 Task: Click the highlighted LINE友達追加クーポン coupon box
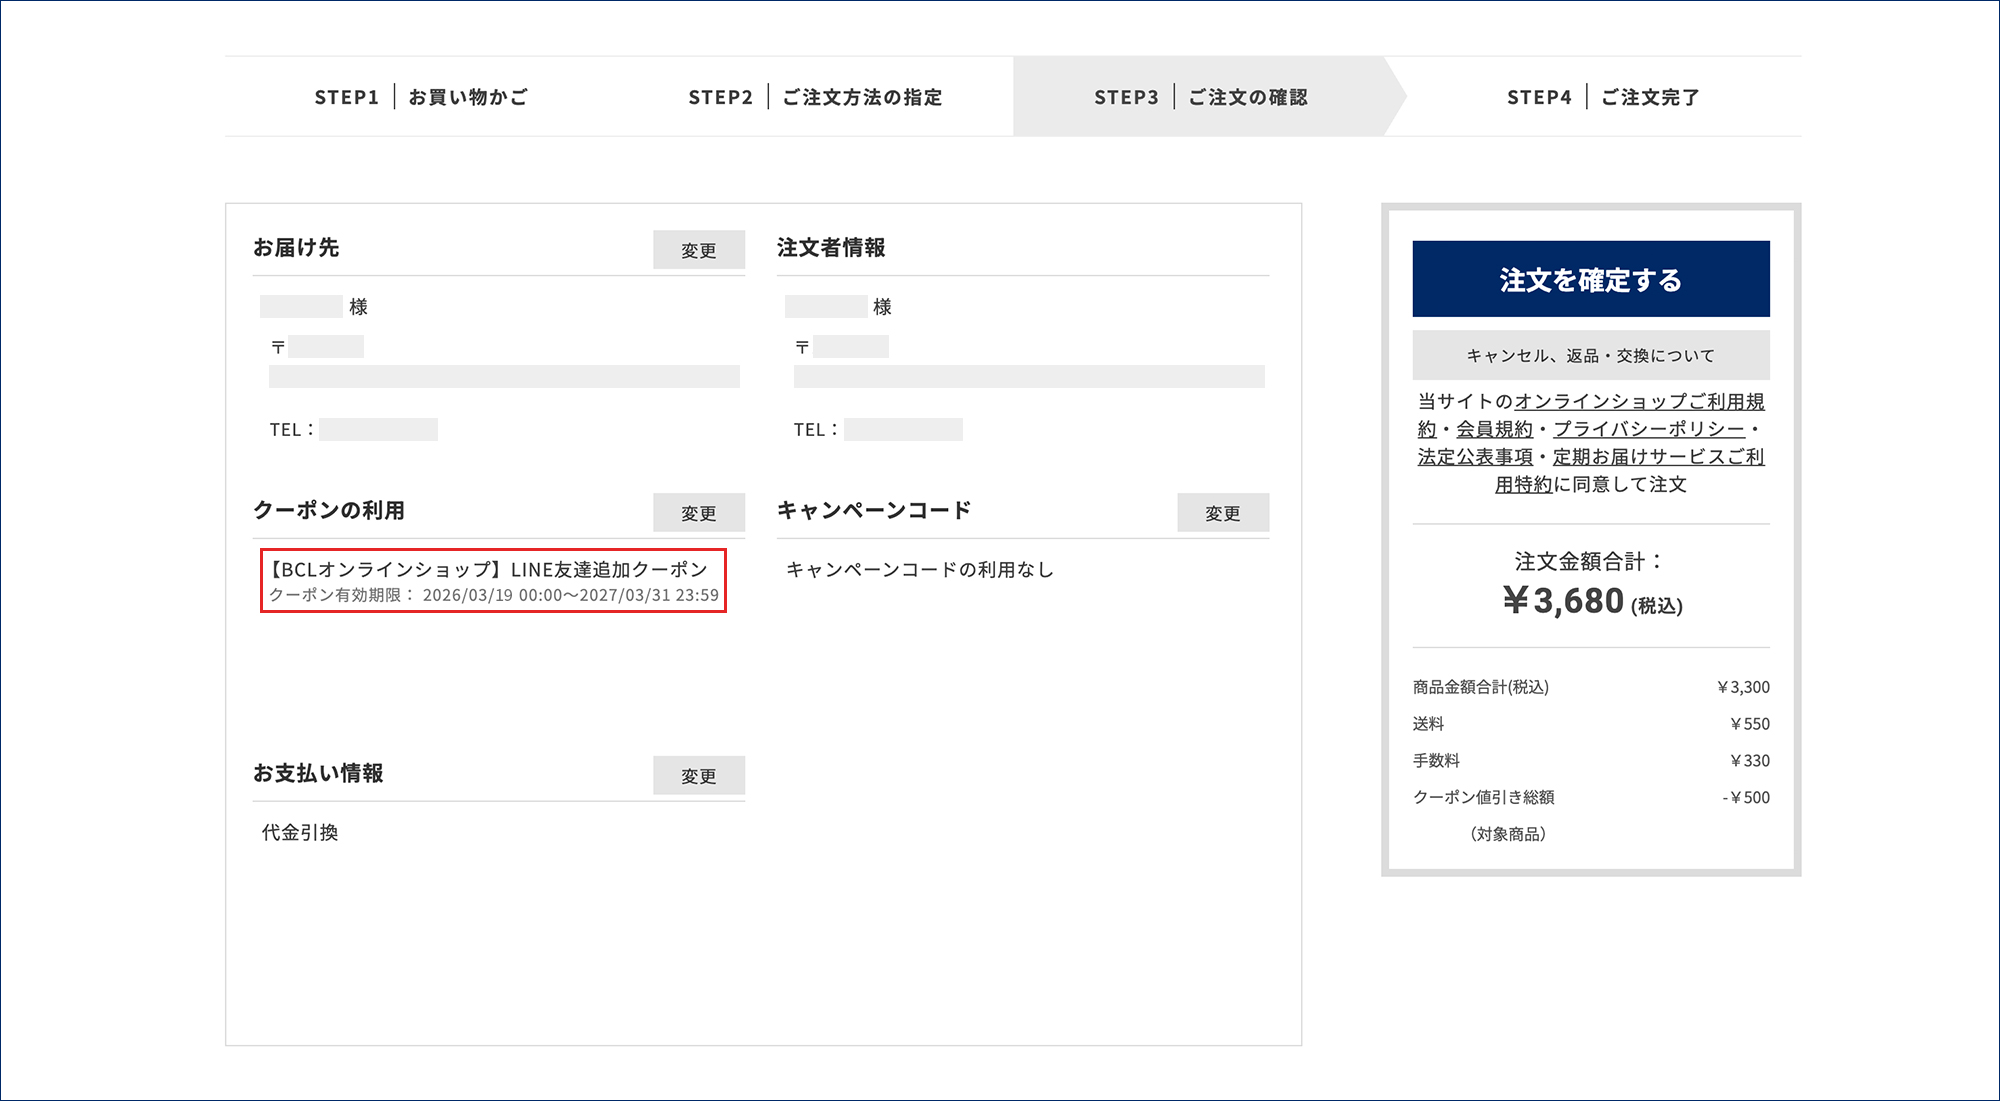pyautogui.click(x=492, y=580)
